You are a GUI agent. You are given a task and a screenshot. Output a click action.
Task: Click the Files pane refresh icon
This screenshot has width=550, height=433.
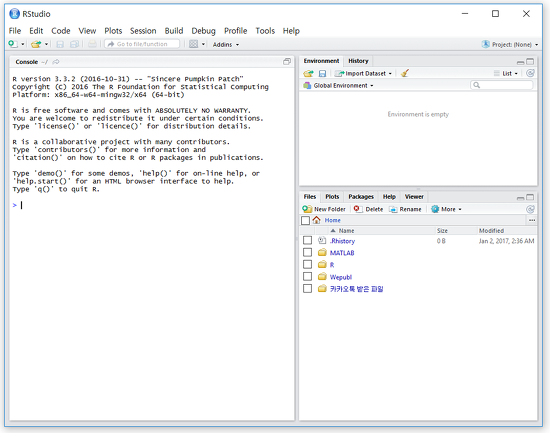coord(530,209)
